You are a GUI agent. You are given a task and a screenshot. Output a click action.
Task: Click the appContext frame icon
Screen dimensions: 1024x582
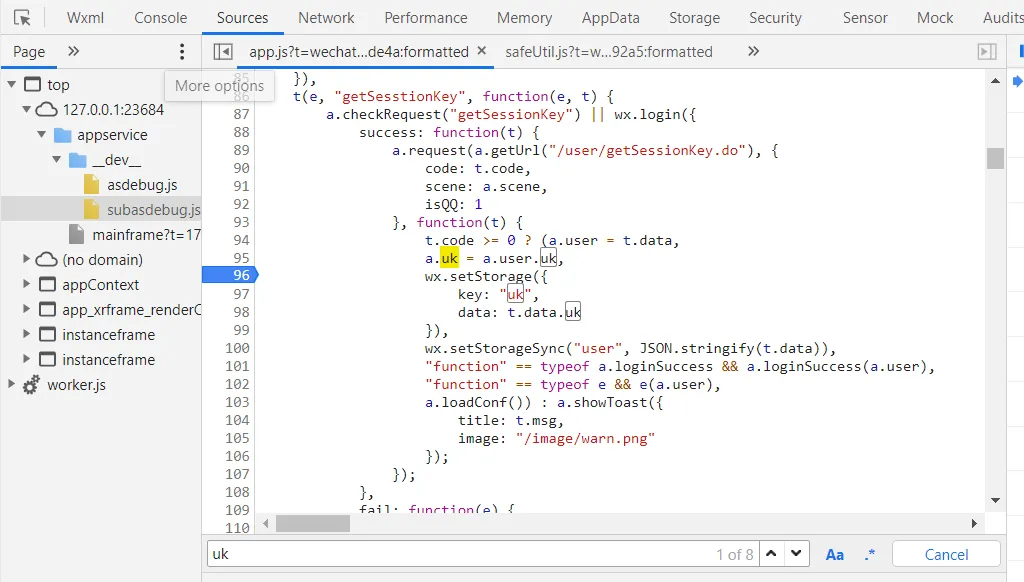point(47,284)
